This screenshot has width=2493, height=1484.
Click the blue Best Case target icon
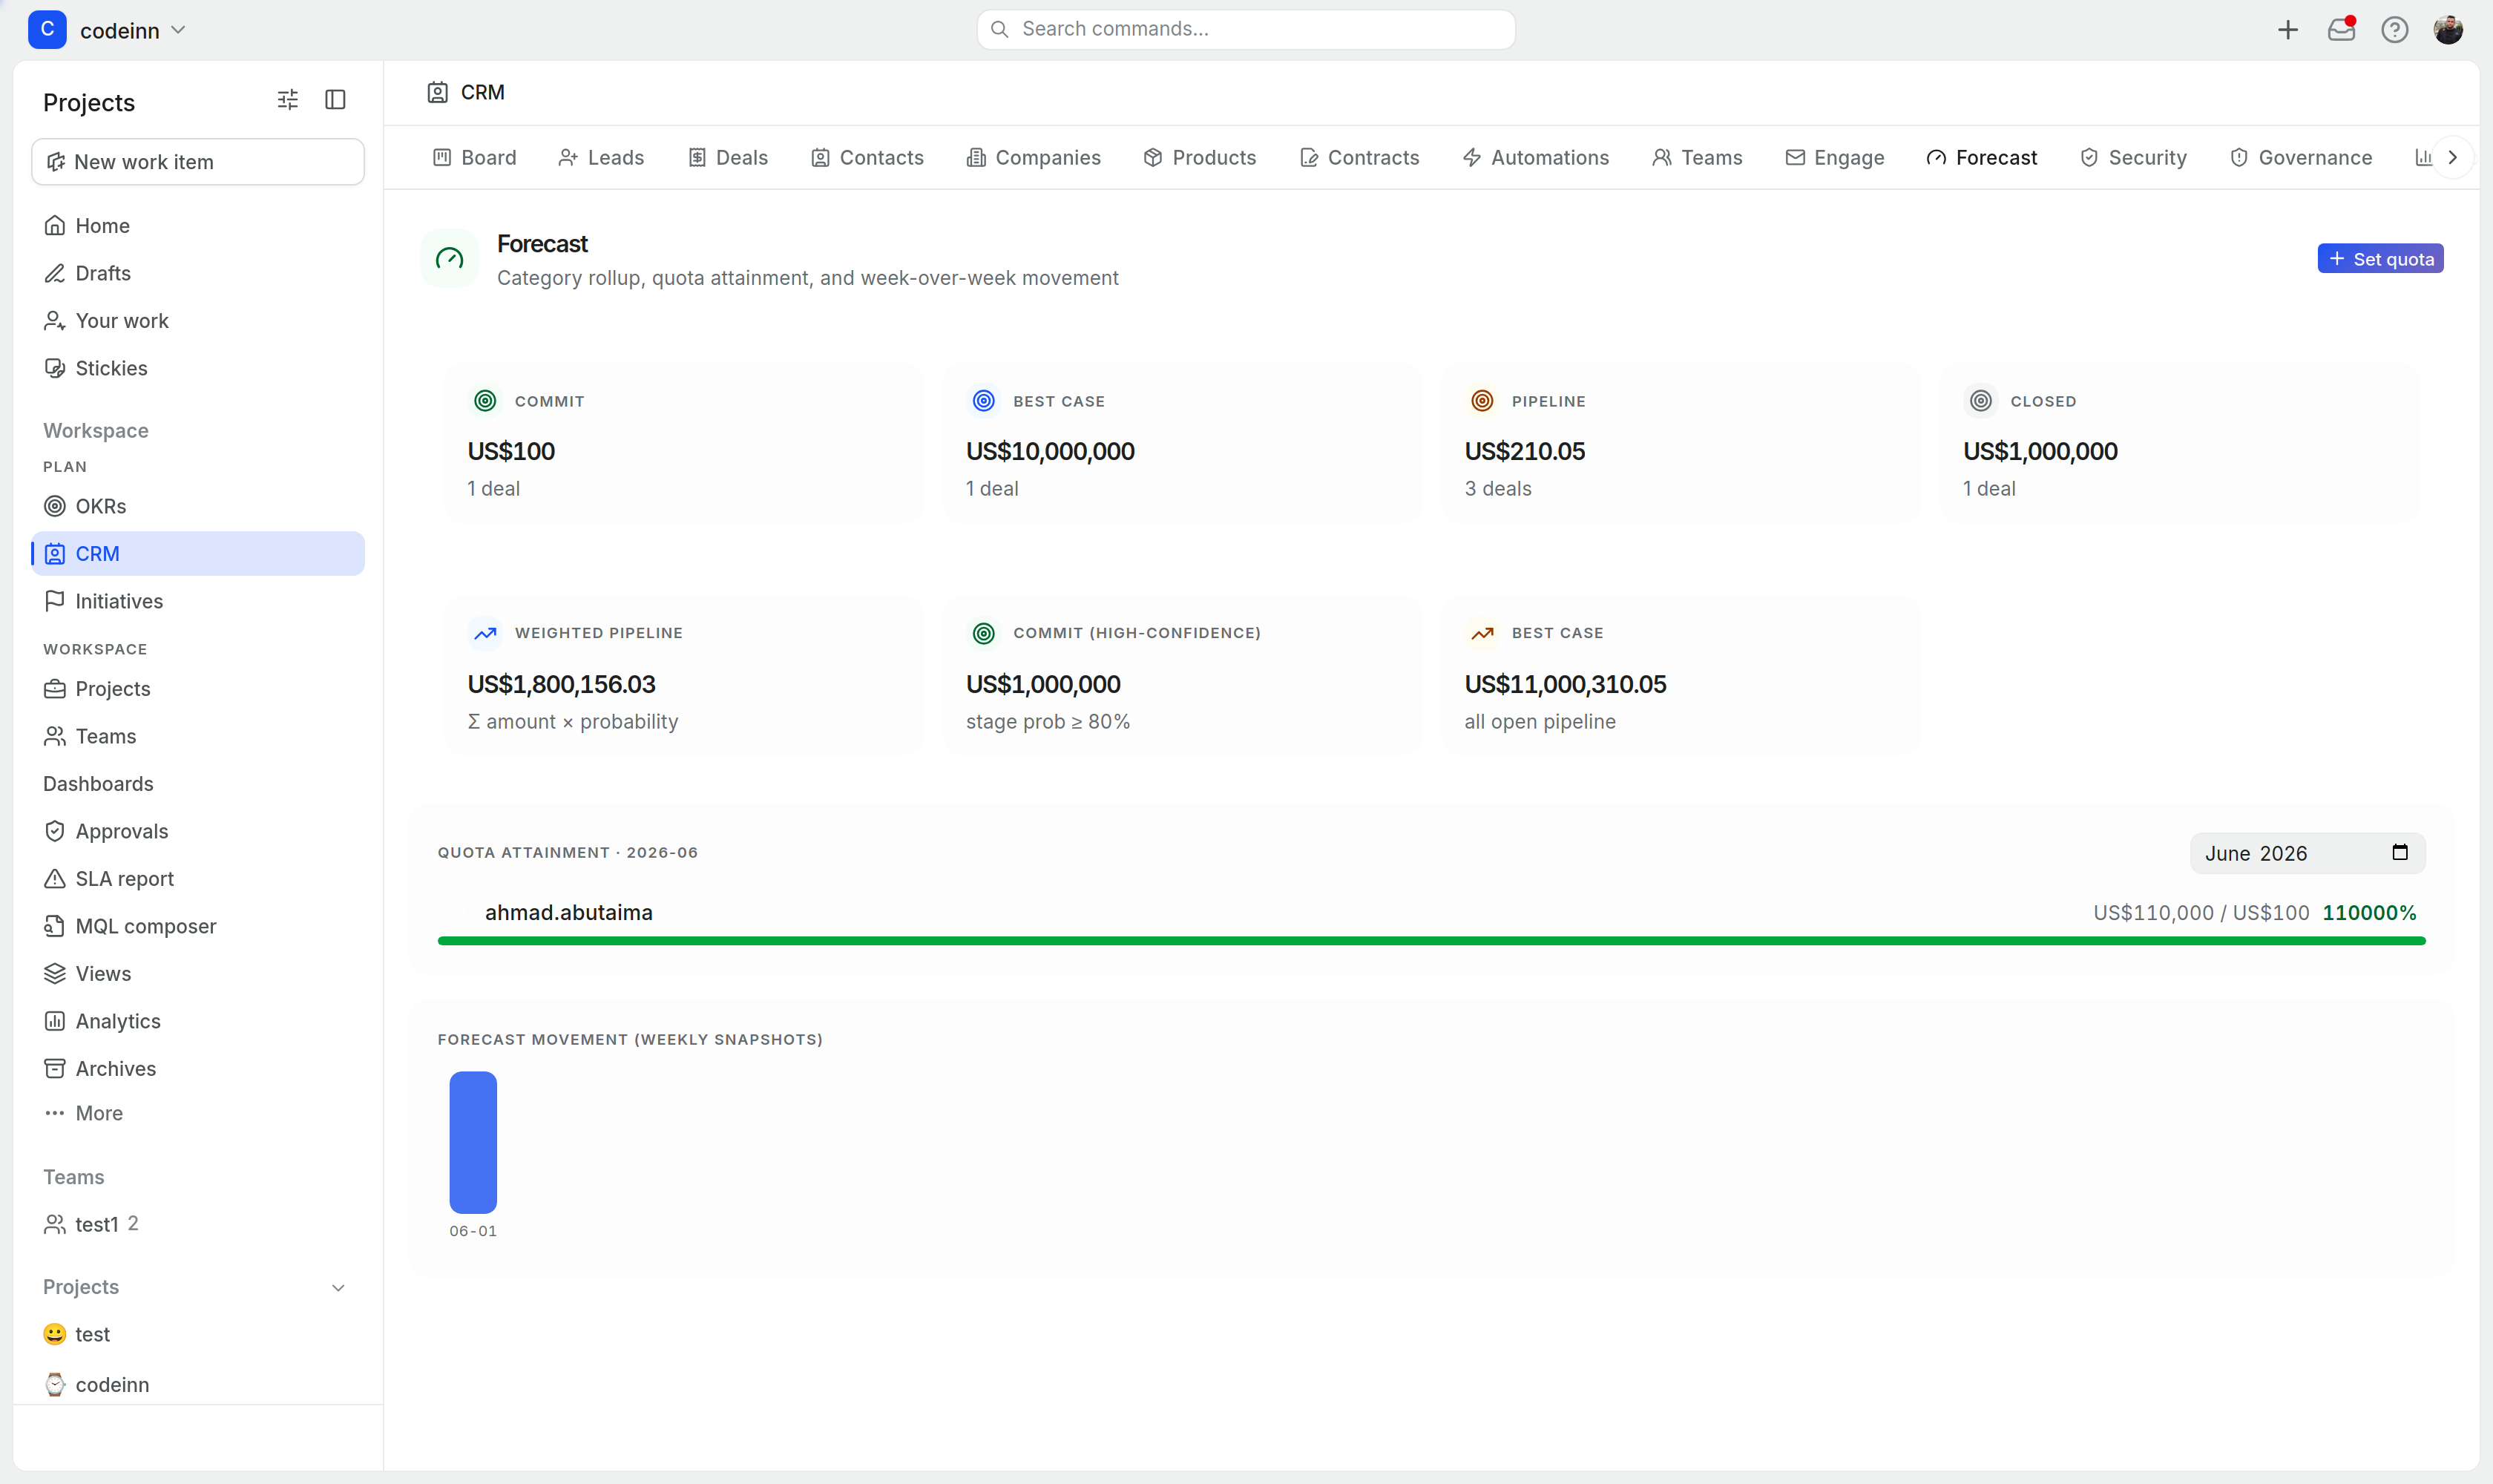(x=984, y=401)
